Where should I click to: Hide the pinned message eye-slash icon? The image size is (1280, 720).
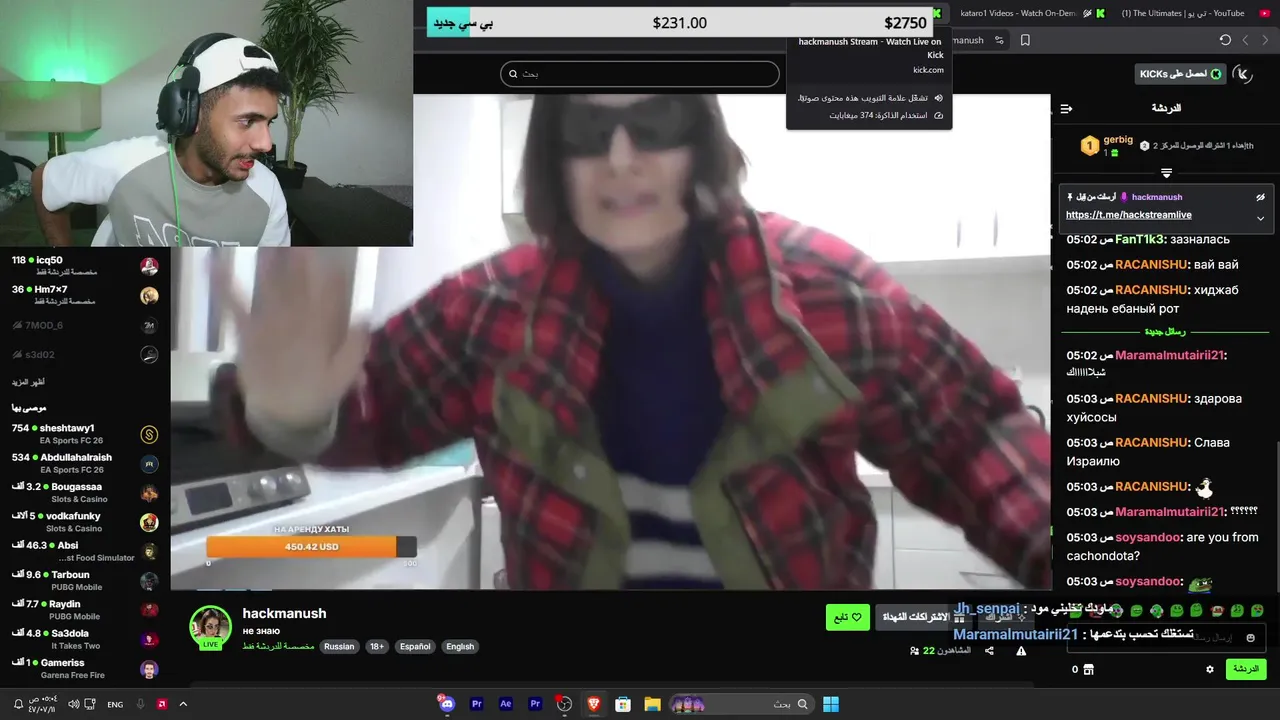click(1260, 197)
